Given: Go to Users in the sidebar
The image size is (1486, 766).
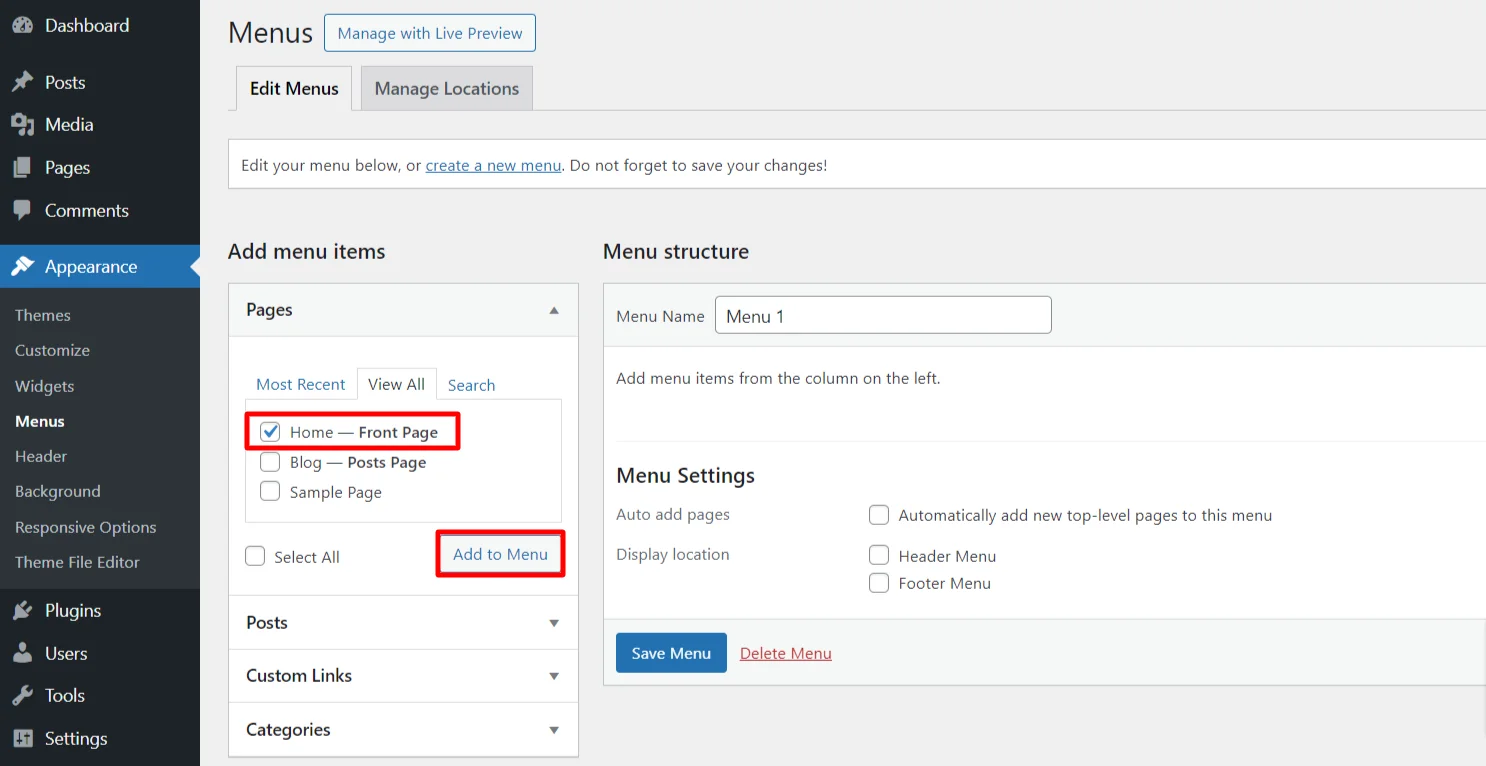Looking at the screenshot, I should click(x=100, y=653).
